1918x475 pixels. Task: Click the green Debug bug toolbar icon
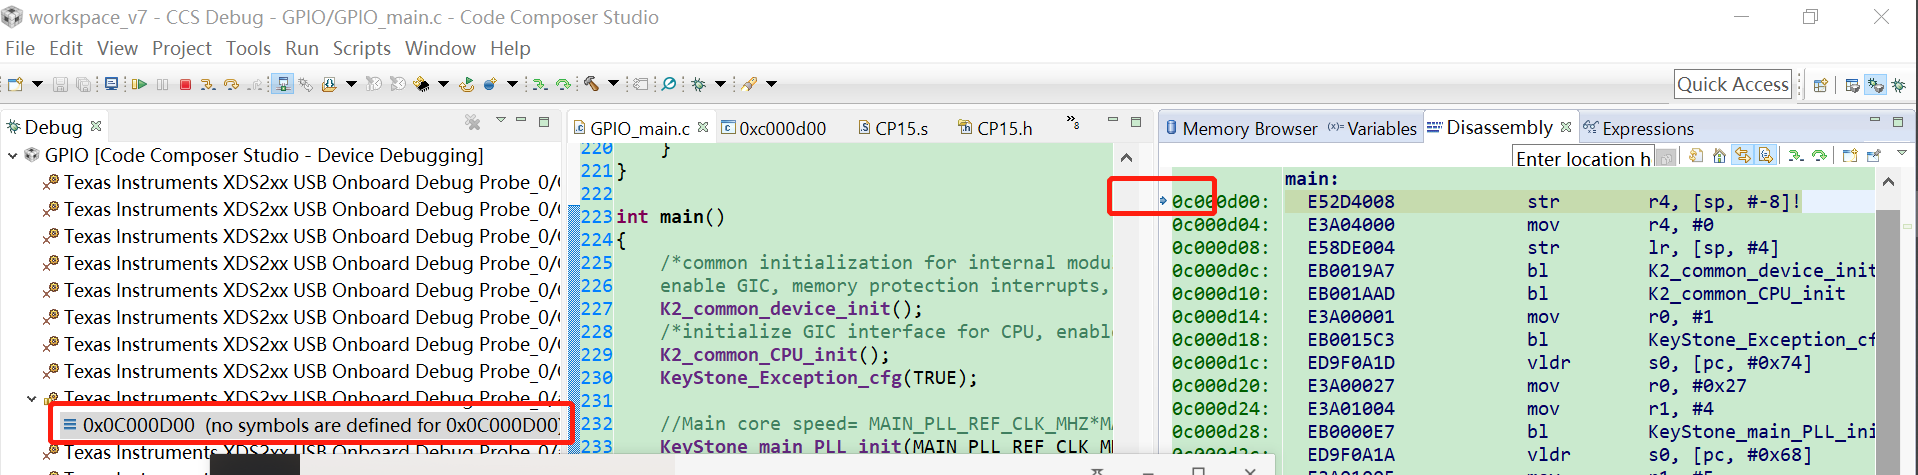click(697, 84)
